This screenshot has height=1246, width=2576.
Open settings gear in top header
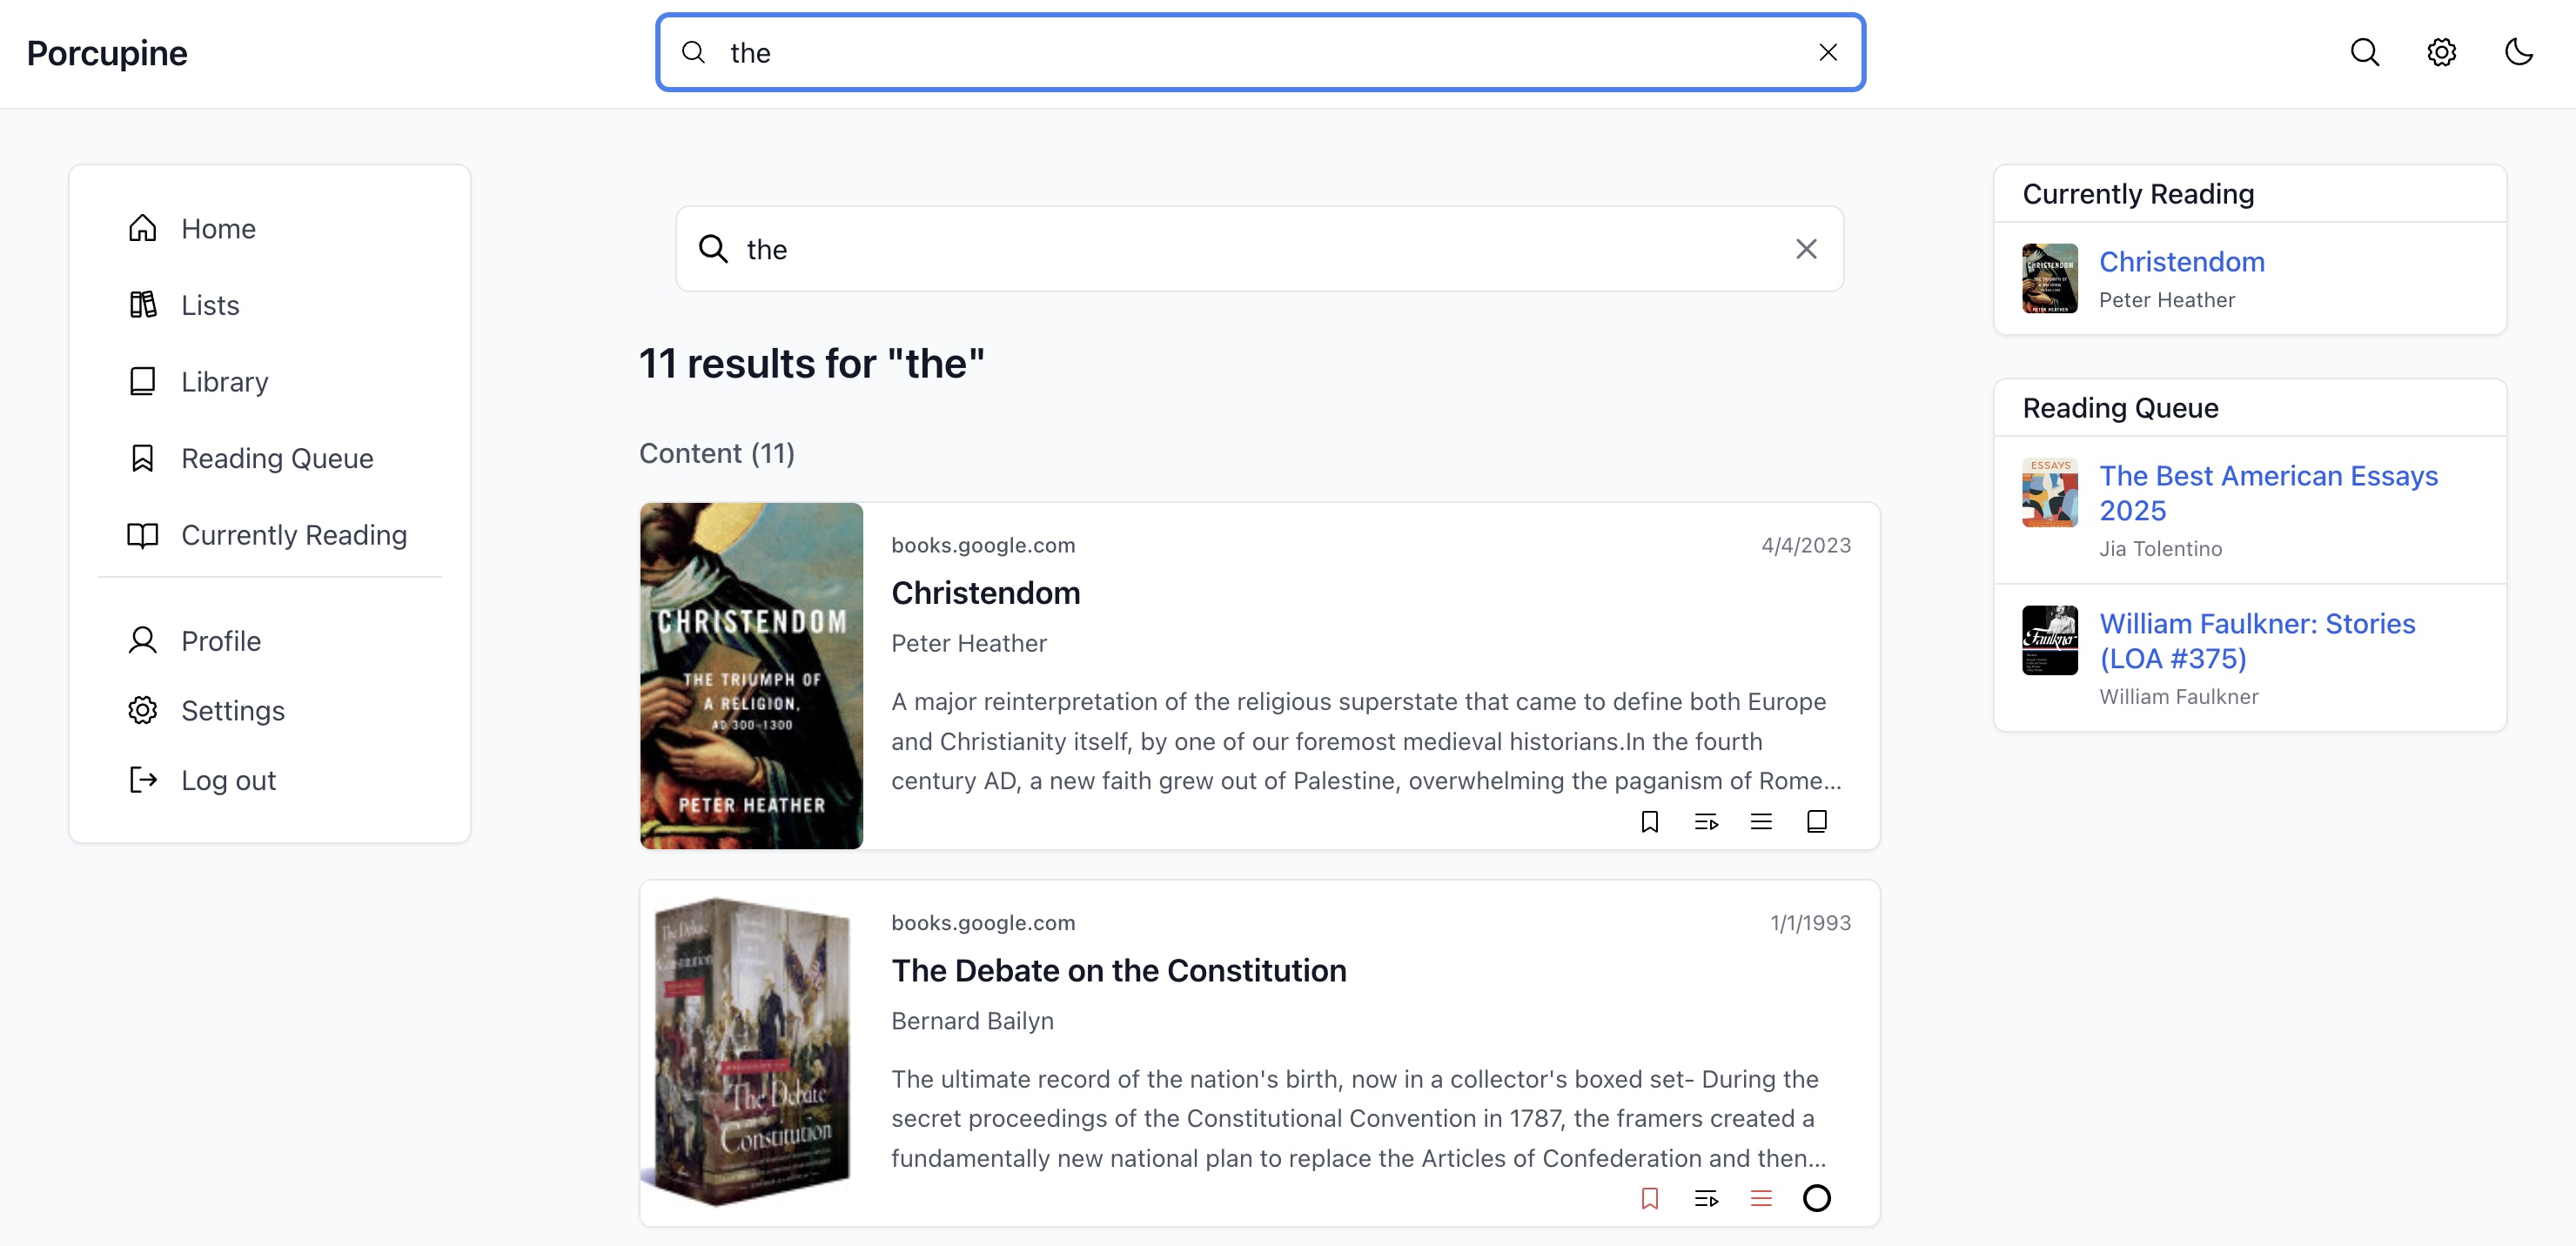[2441, 52]
